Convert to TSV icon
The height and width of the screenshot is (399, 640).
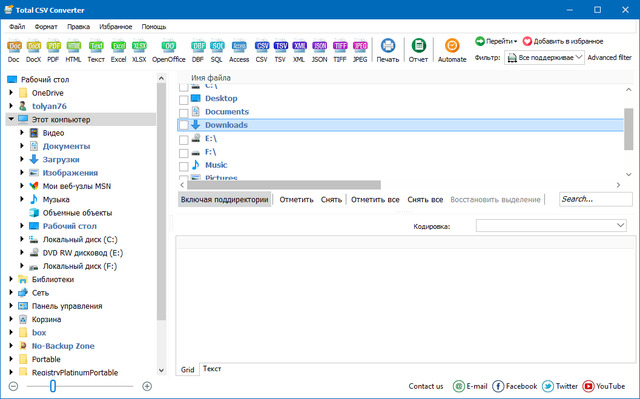coord(280,46)
